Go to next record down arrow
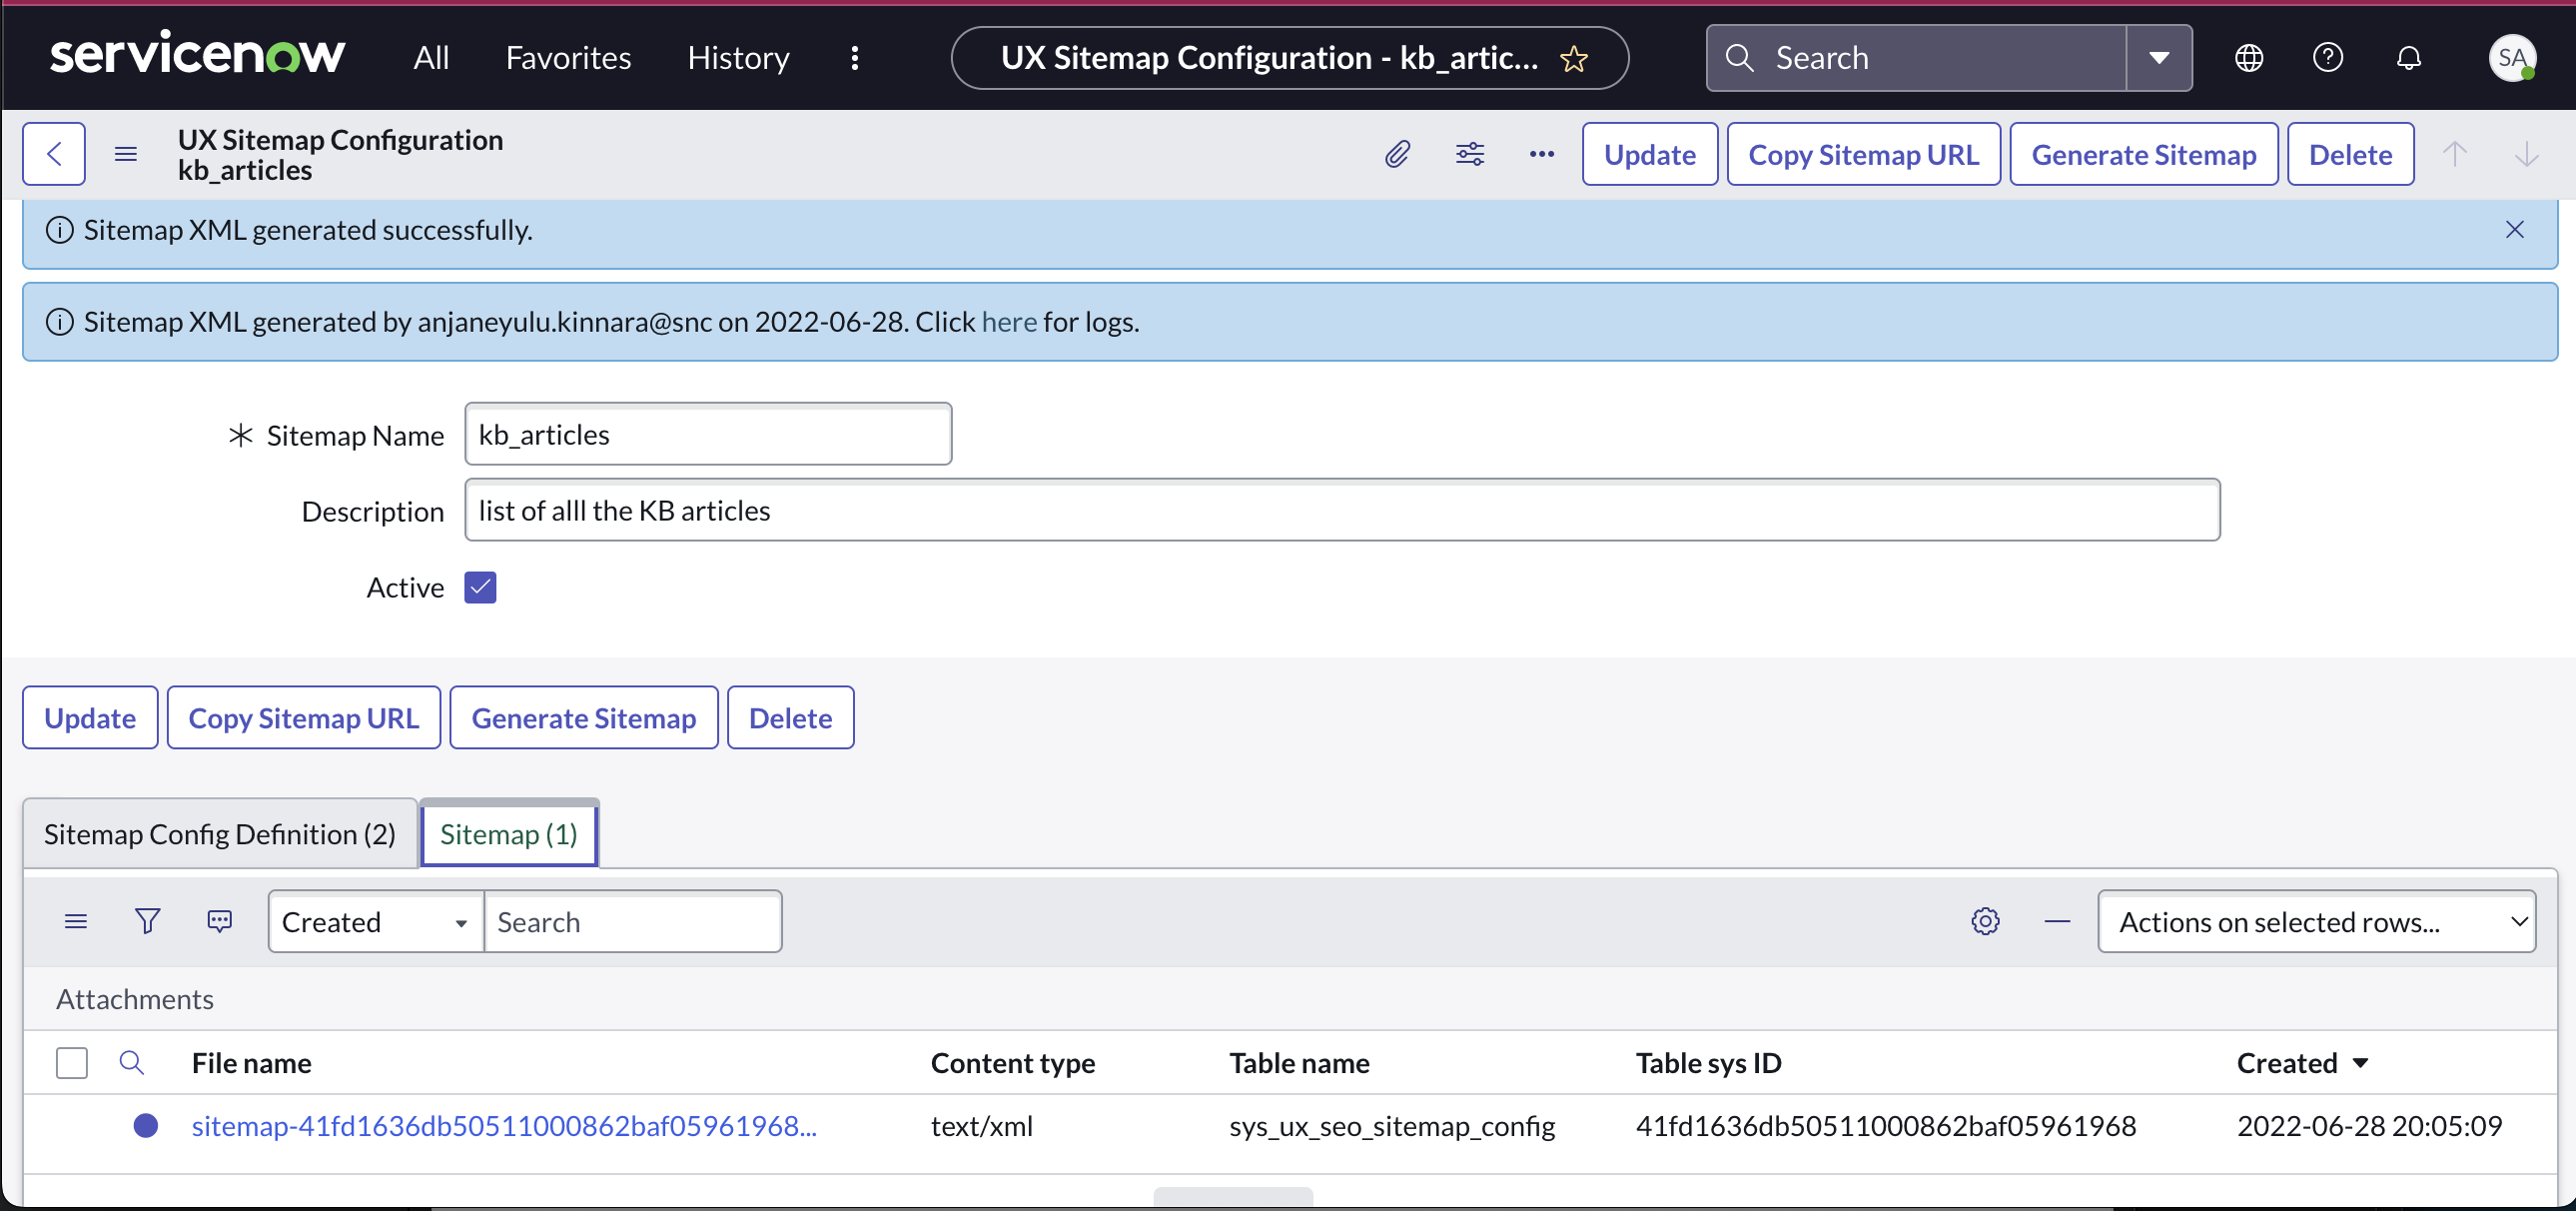 tap(2526, 154)
